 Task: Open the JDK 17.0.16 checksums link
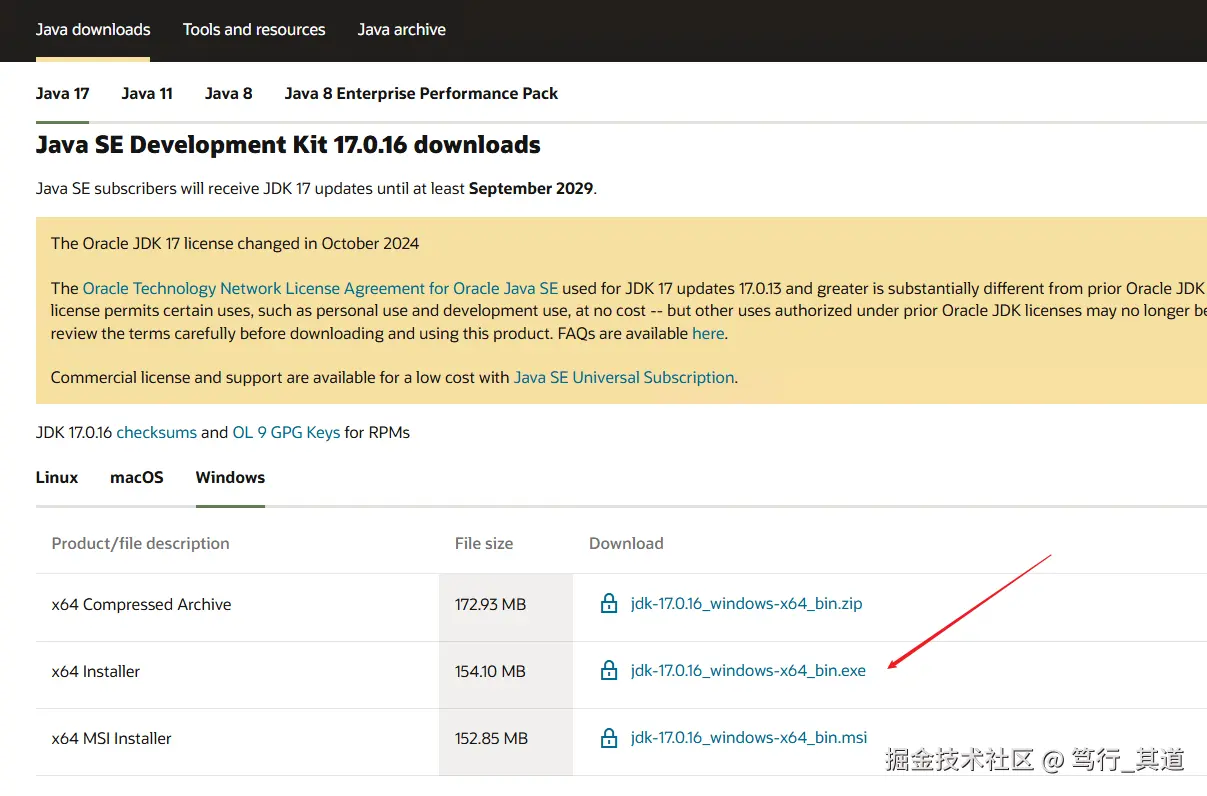click(x=157, y=432)
